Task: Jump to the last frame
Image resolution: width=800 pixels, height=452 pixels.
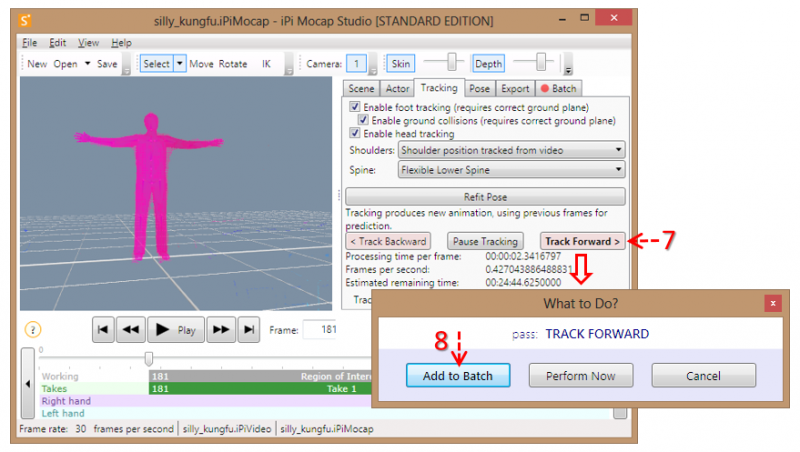Action: tap(249, 330)
